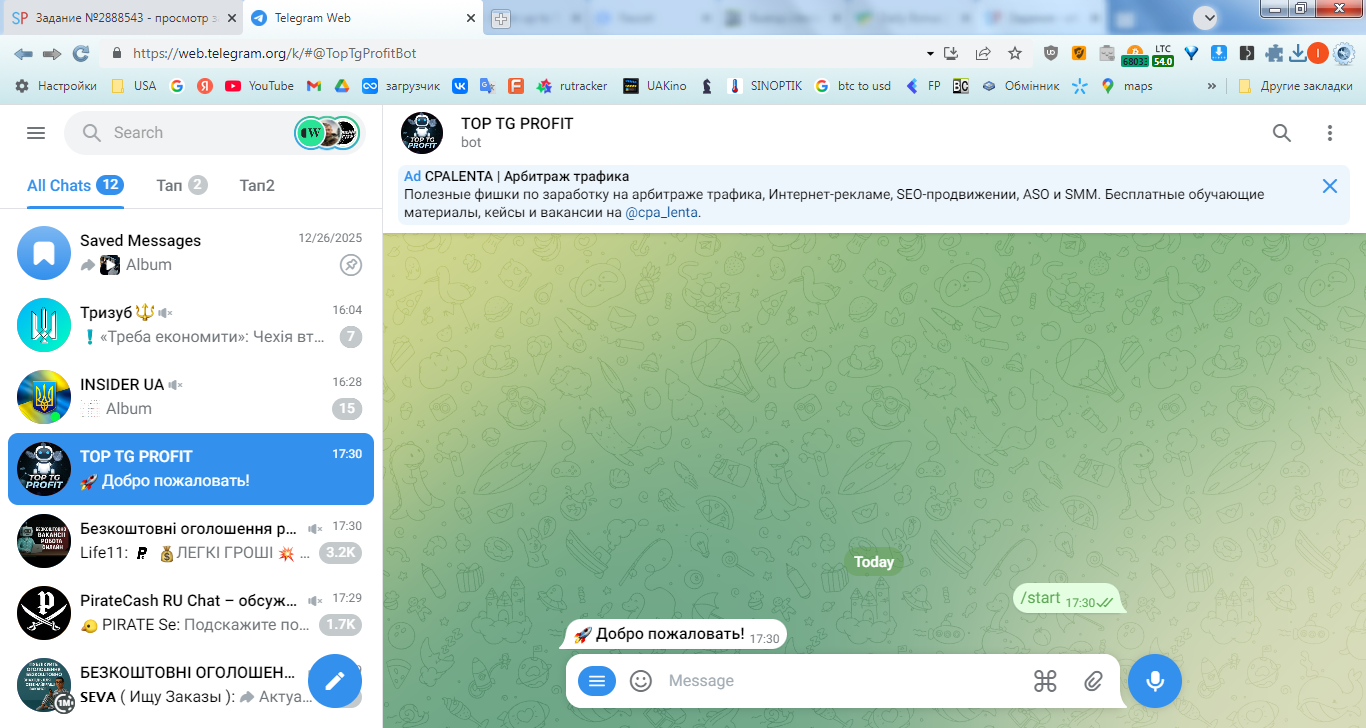
Task: Open the rutracker bookmark
Action: click(x=572, y=86)
